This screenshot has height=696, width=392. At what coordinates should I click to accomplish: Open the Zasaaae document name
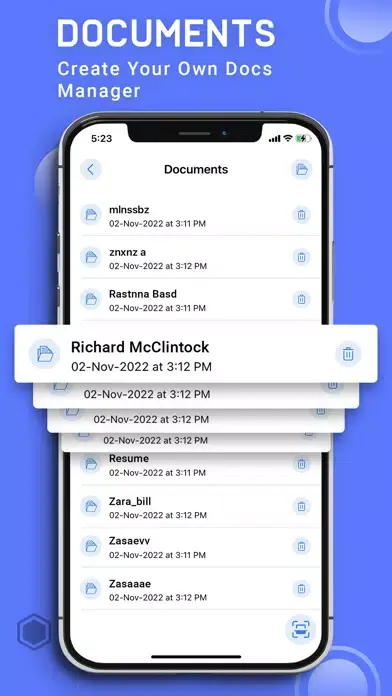(130, 584)
